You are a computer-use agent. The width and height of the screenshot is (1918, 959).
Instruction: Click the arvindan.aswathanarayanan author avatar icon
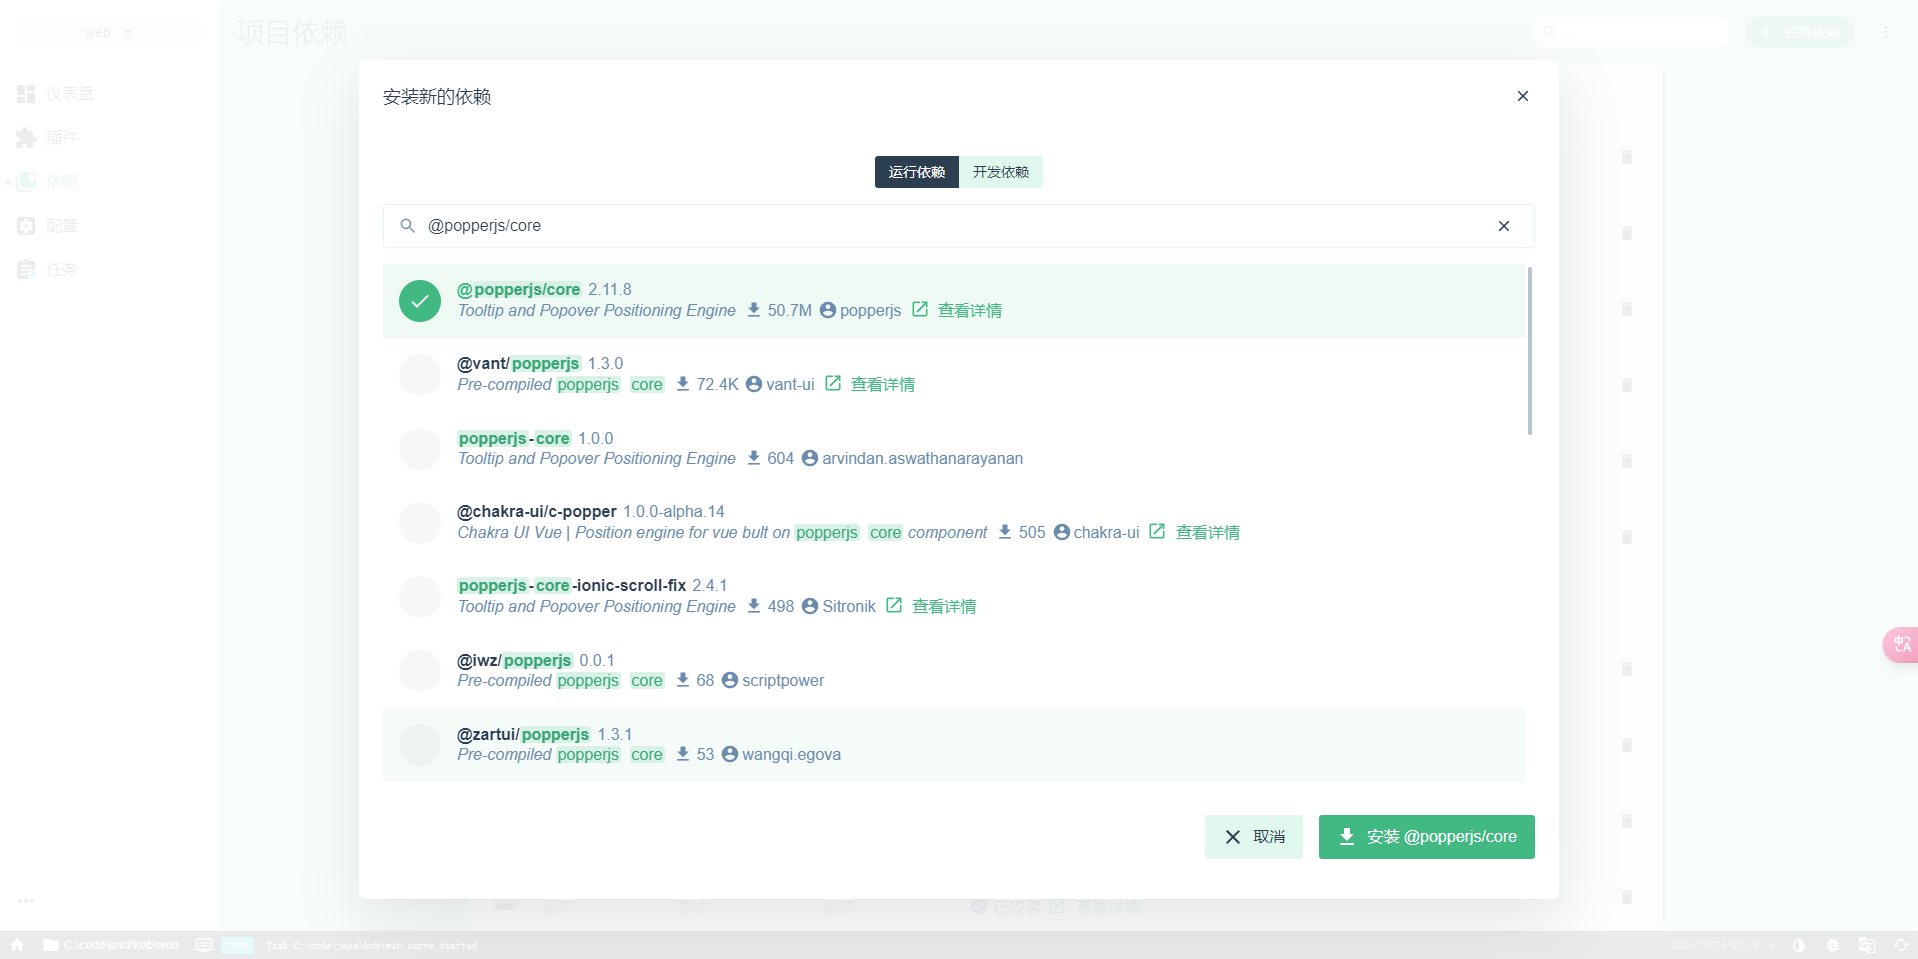pyautogui.click(x=810, y=458)
